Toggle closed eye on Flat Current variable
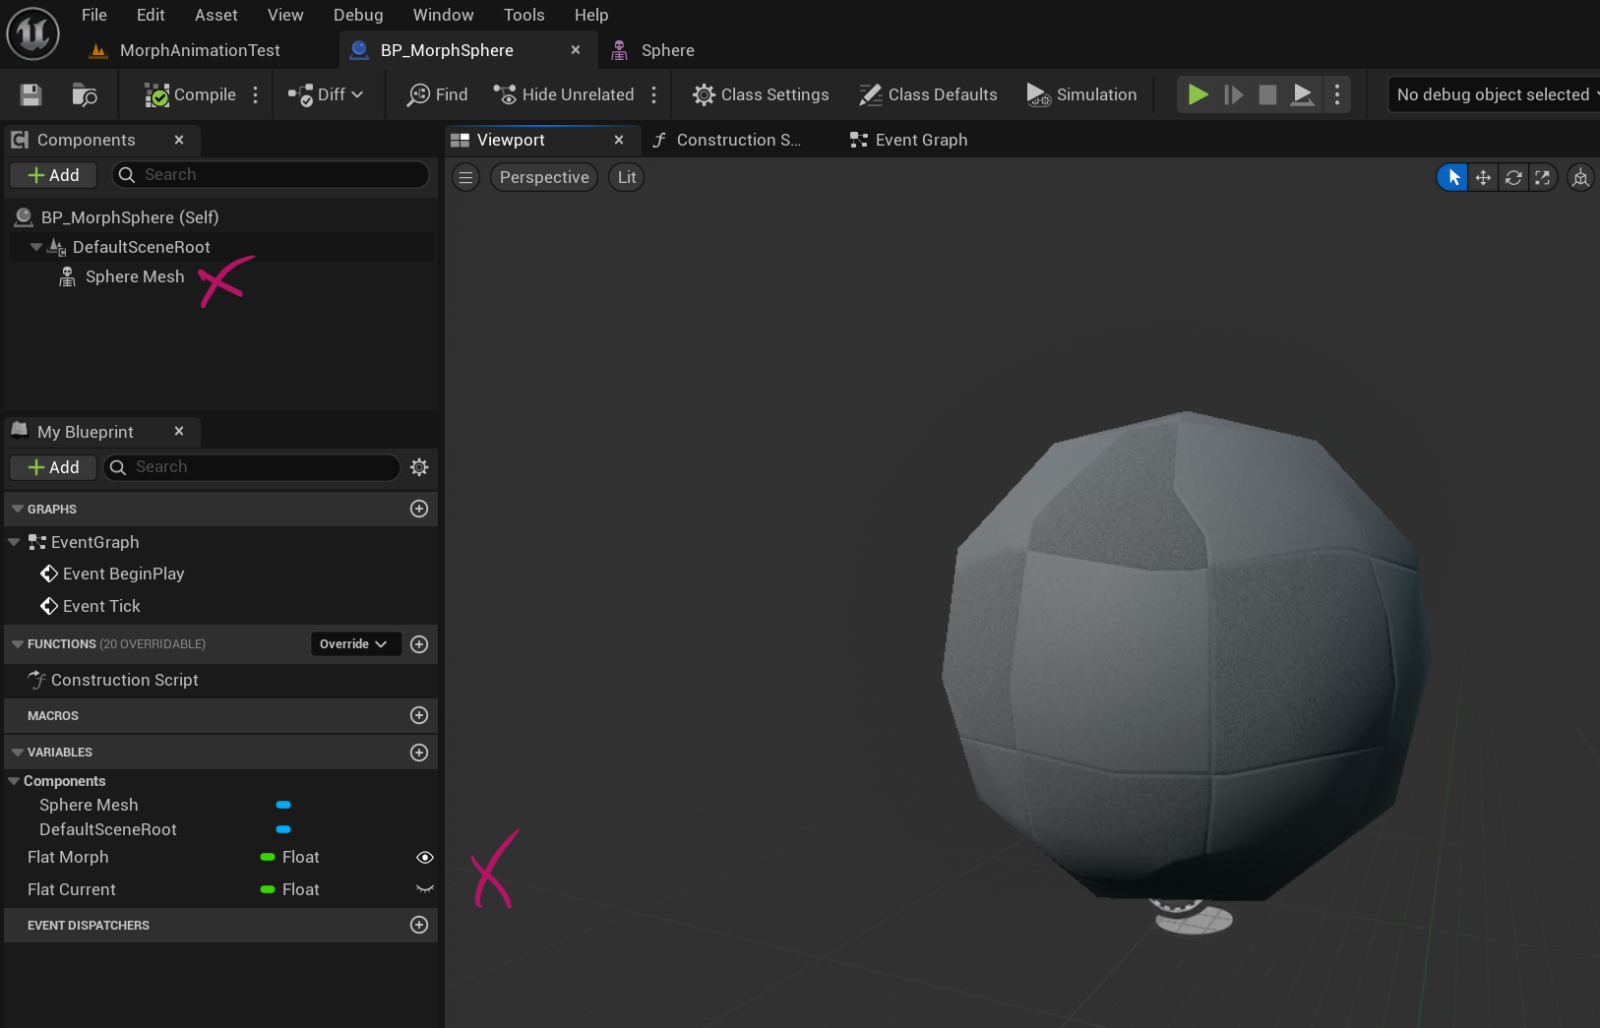 [x=425, y=889]
